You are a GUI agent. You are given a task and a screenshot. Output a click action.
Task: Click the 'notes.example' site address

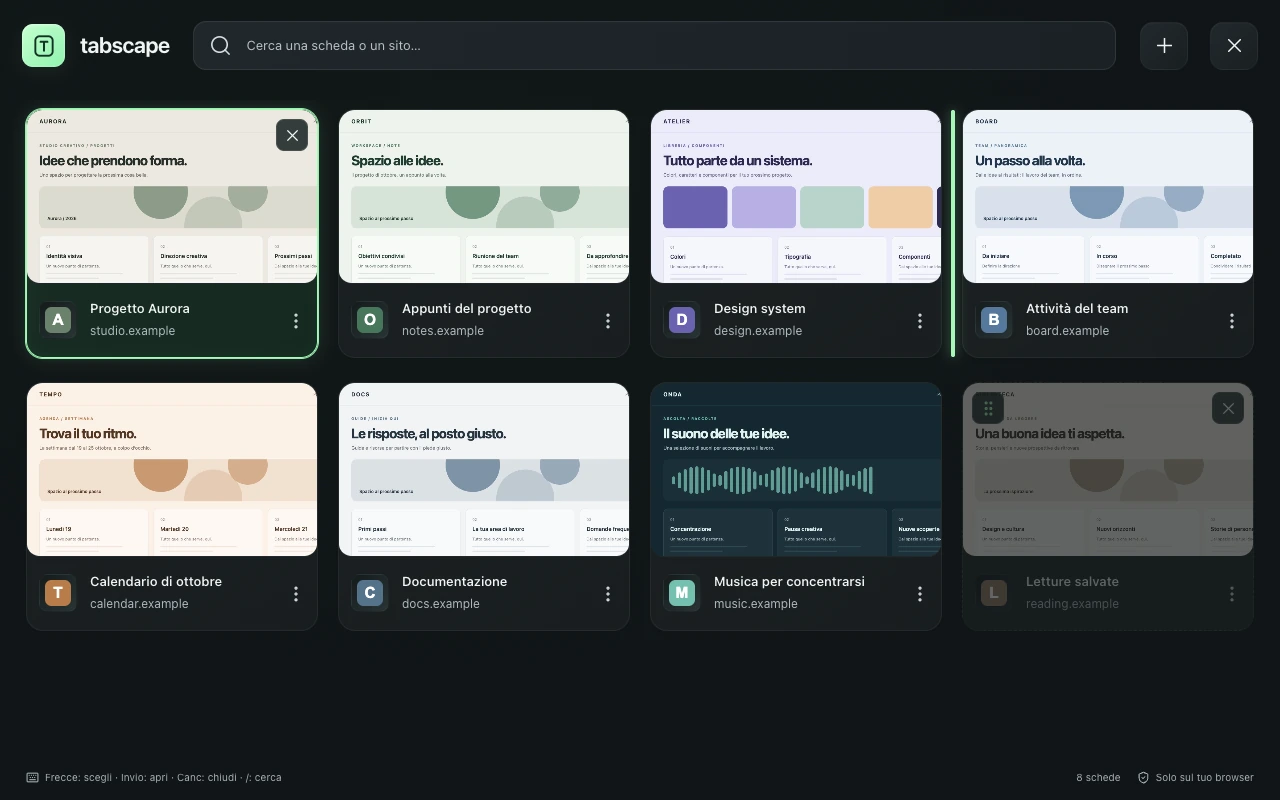pyautogui.click(x=443, y=331)
